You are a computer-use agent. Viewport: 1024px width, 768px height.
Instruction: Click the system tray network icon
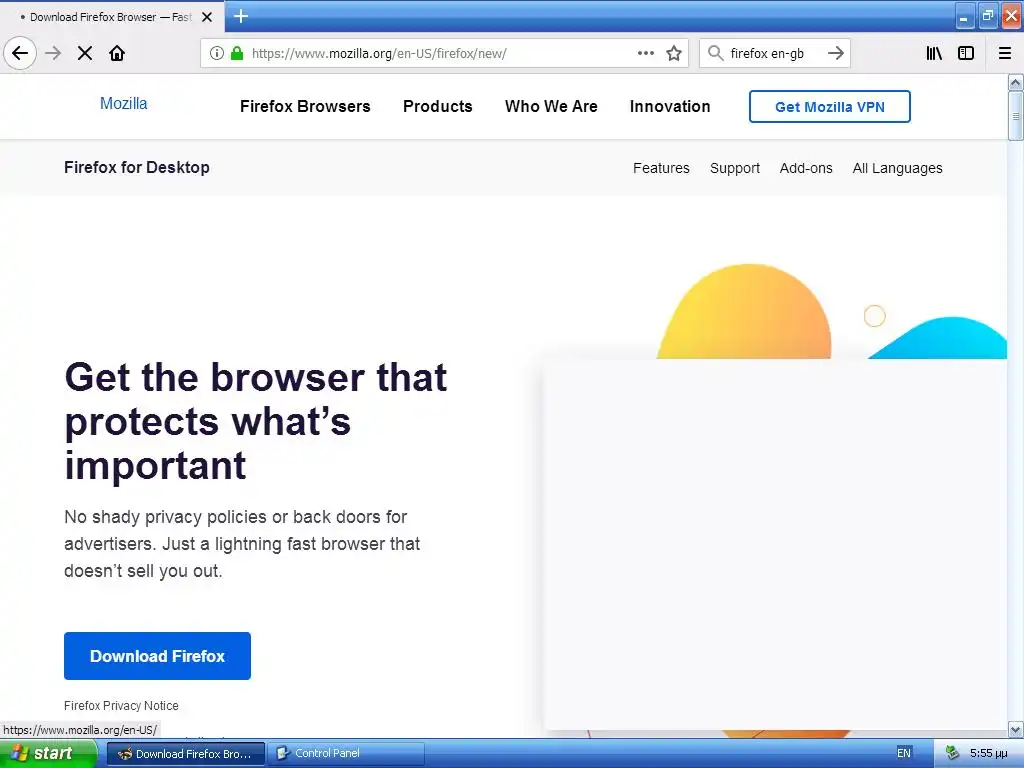[952, 753]
